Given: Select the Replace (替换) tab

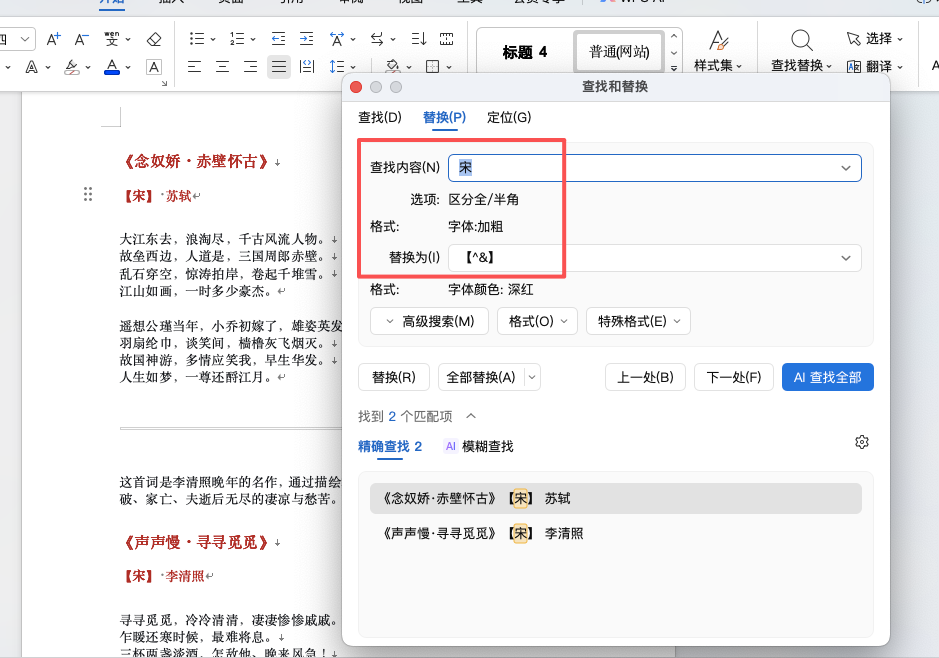Looking at the screenshot, I should click(x=444, y=117).
